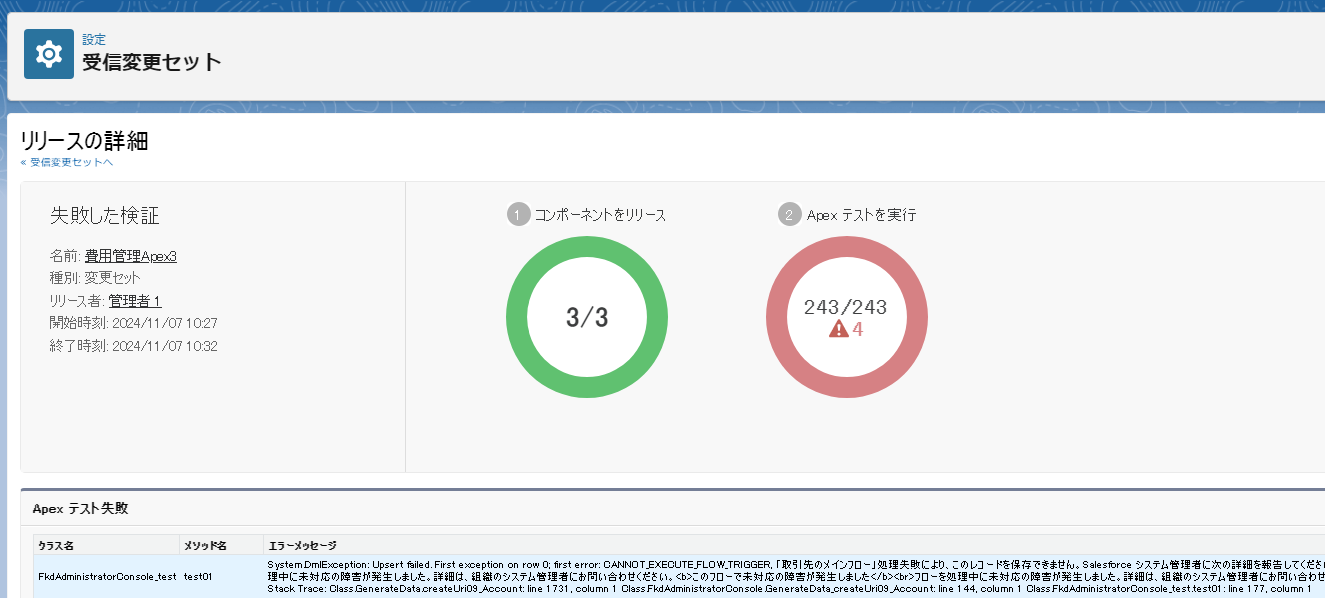Image resolution: width=1325 pixels, height=598 pixels.
Task: Click the Apex テスト失敗 section header
Action: click(80, 508)
